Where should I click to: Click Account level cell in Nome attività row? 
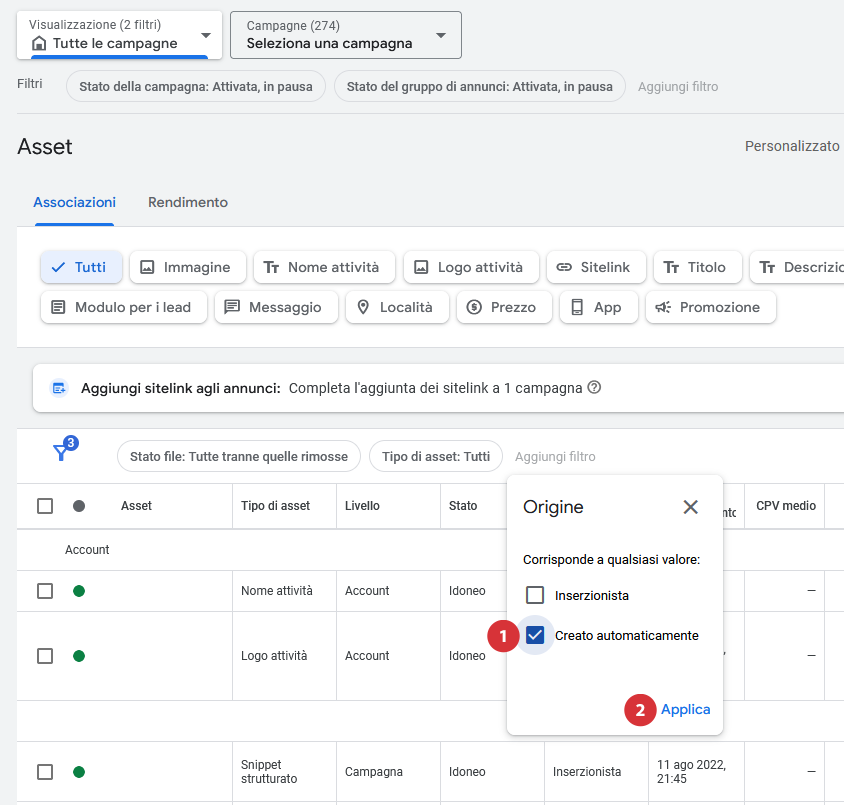pos(367,591)
